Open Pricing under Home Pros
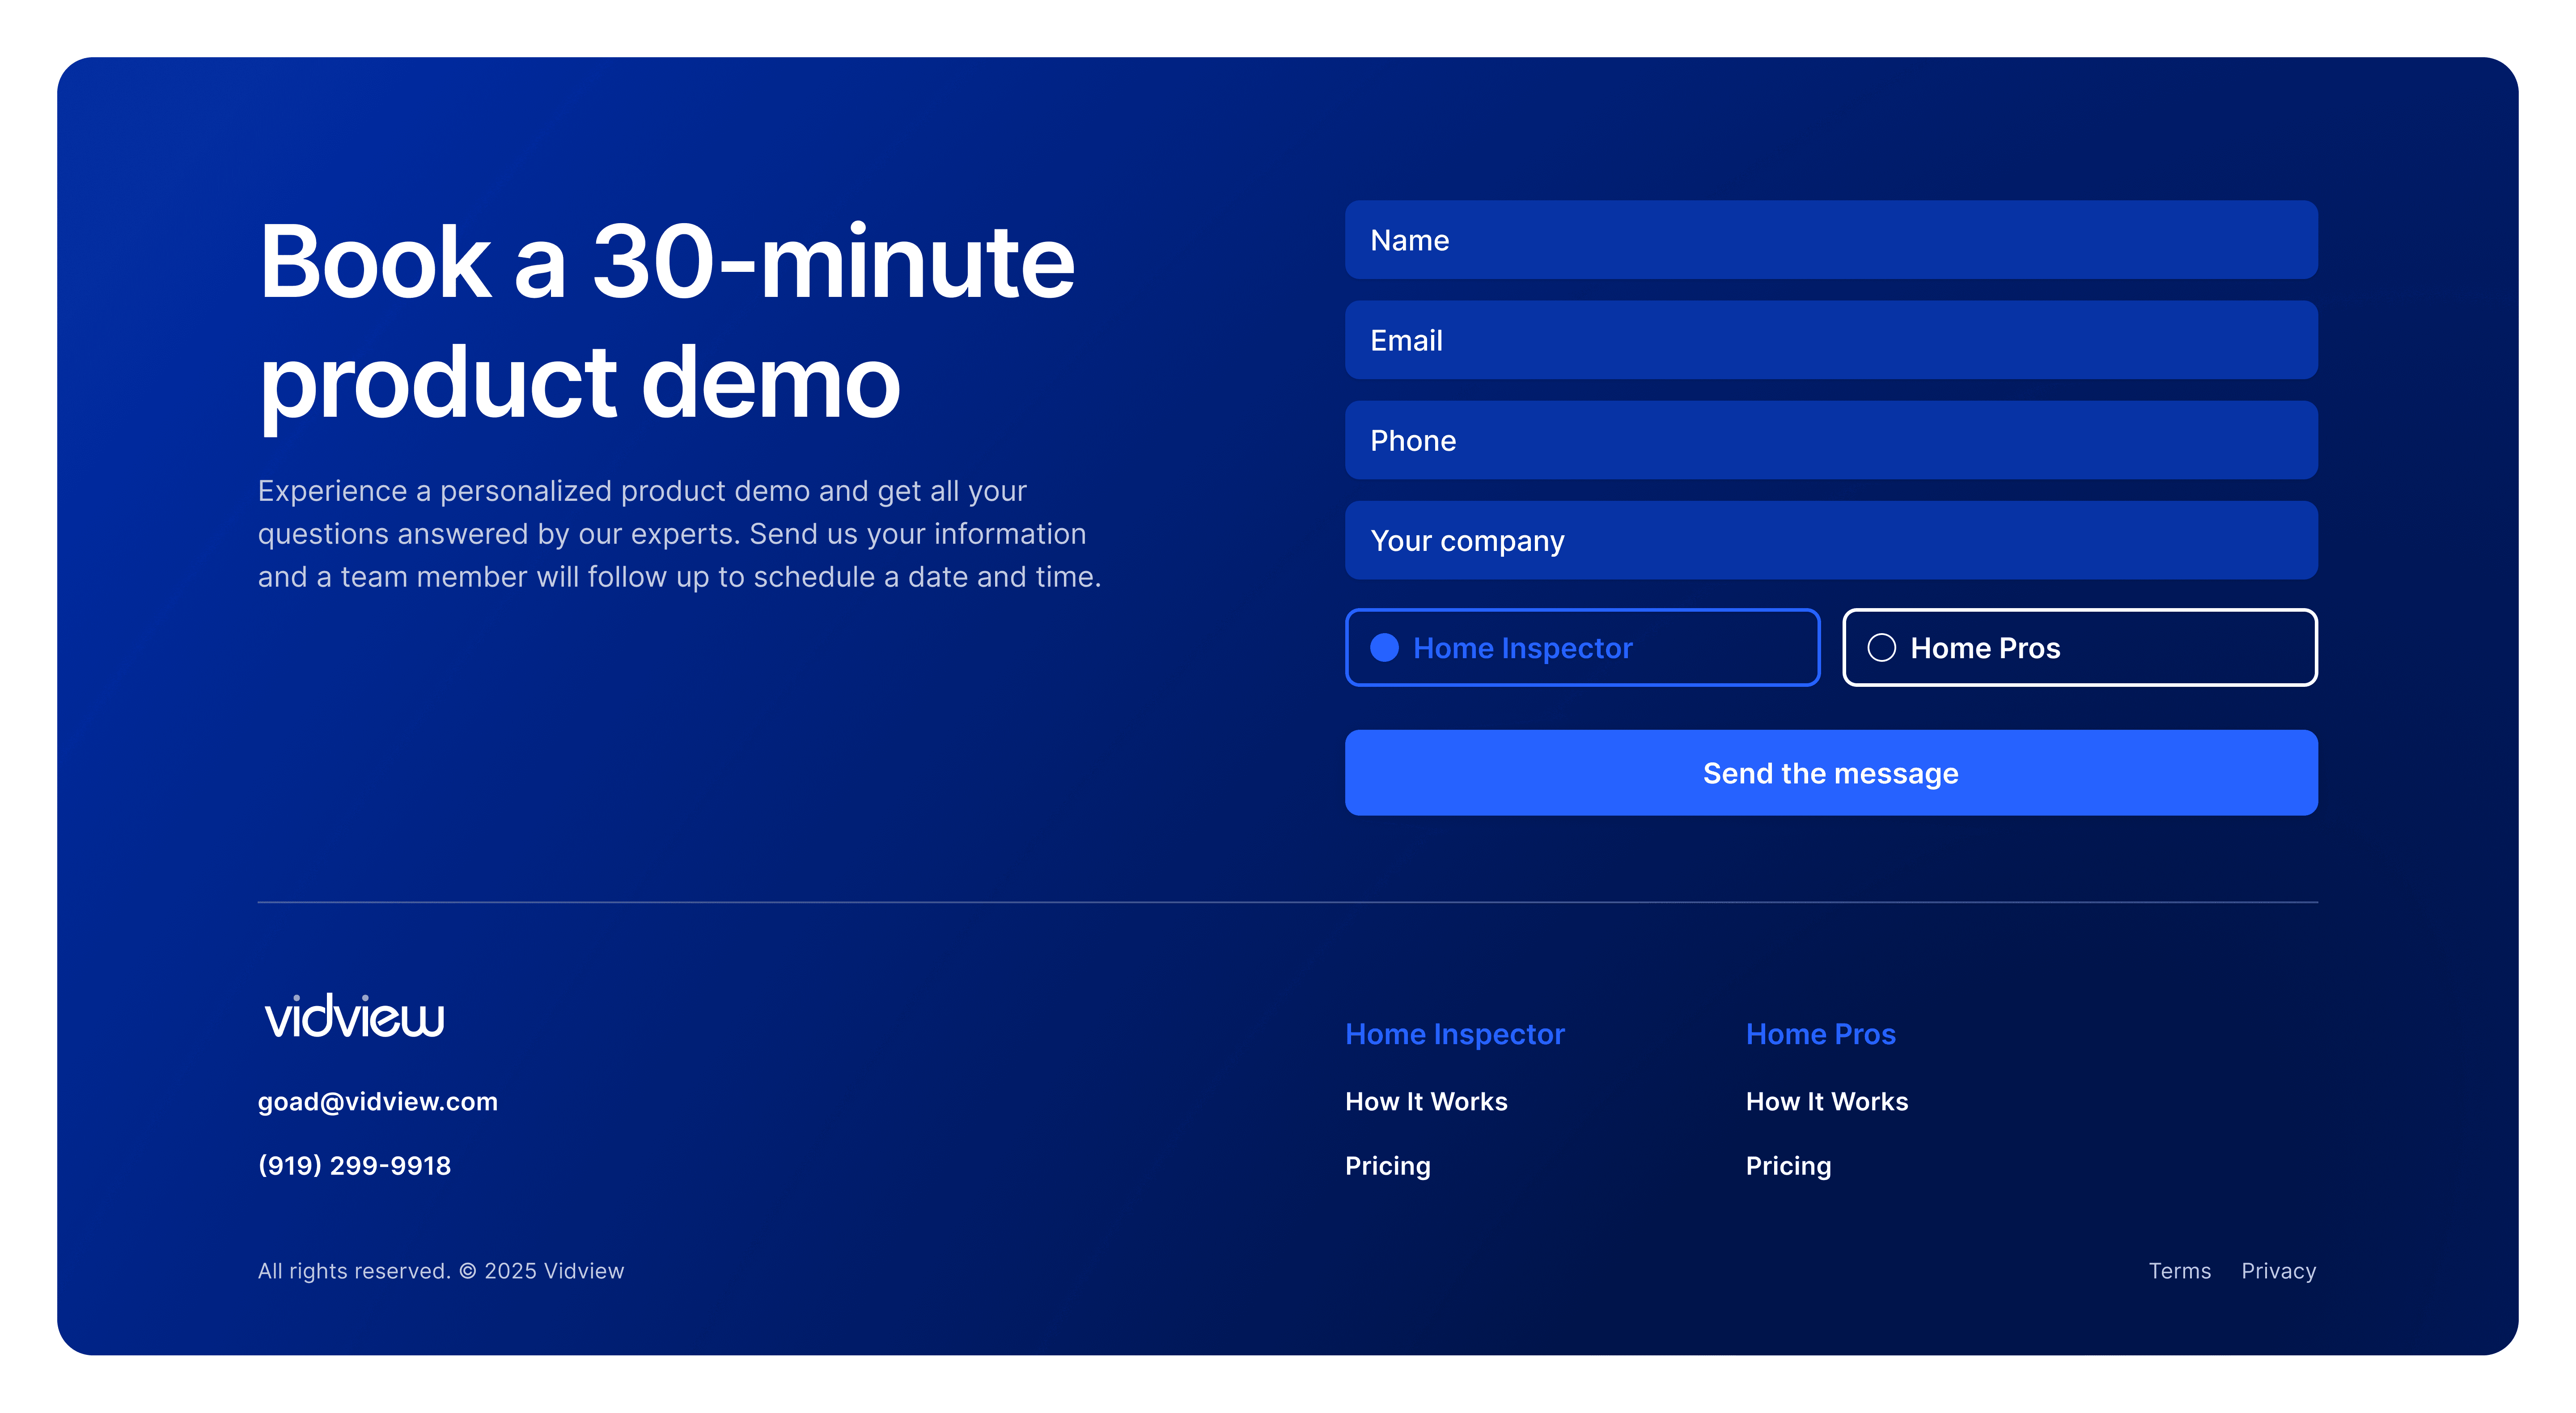This screenshot has width=2576, height=1413. [1788, 1166]
